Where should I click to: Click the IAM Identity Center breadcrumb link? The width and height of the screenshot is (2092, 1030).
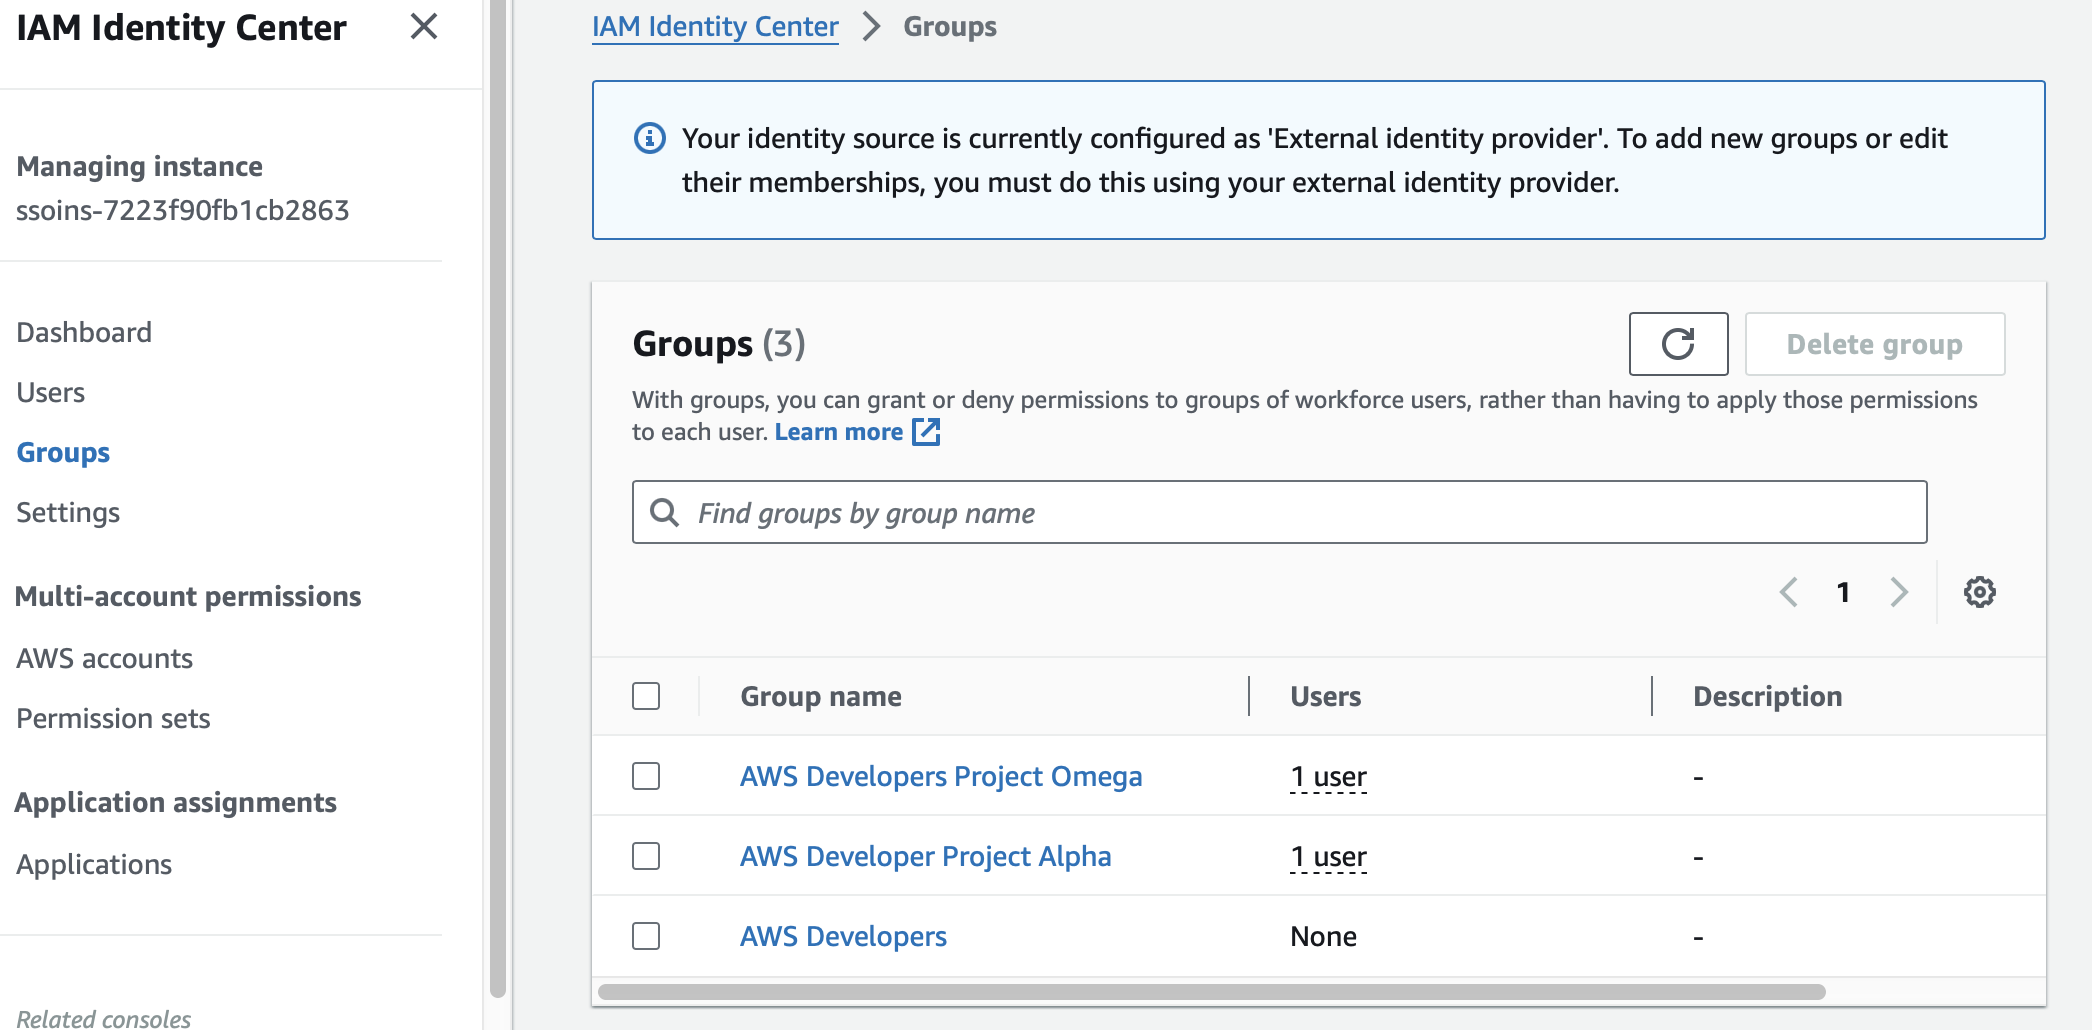coord(715,27)
